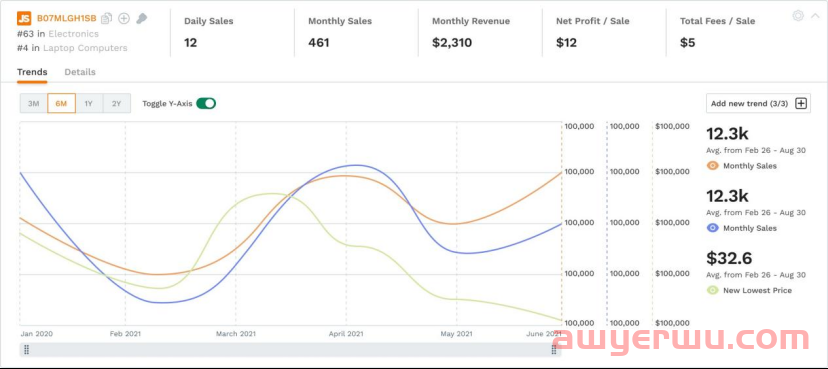Image resolution: width=828 pixels, height=369 pixels.
Task: Hide the orange Monthly Sales trend line
Action: tap(712, 166)
